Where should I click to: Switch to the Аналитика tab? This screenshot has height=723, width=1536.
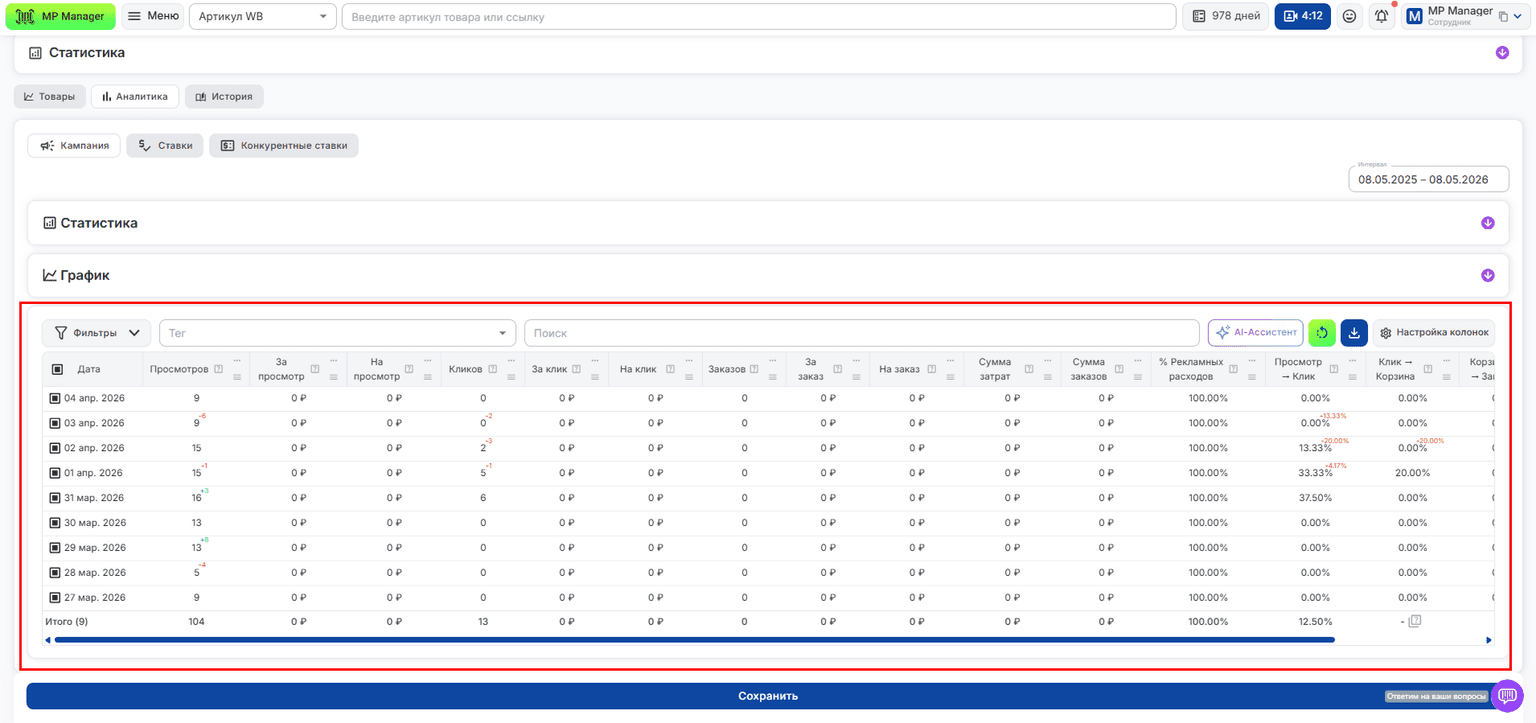(135, 97)
